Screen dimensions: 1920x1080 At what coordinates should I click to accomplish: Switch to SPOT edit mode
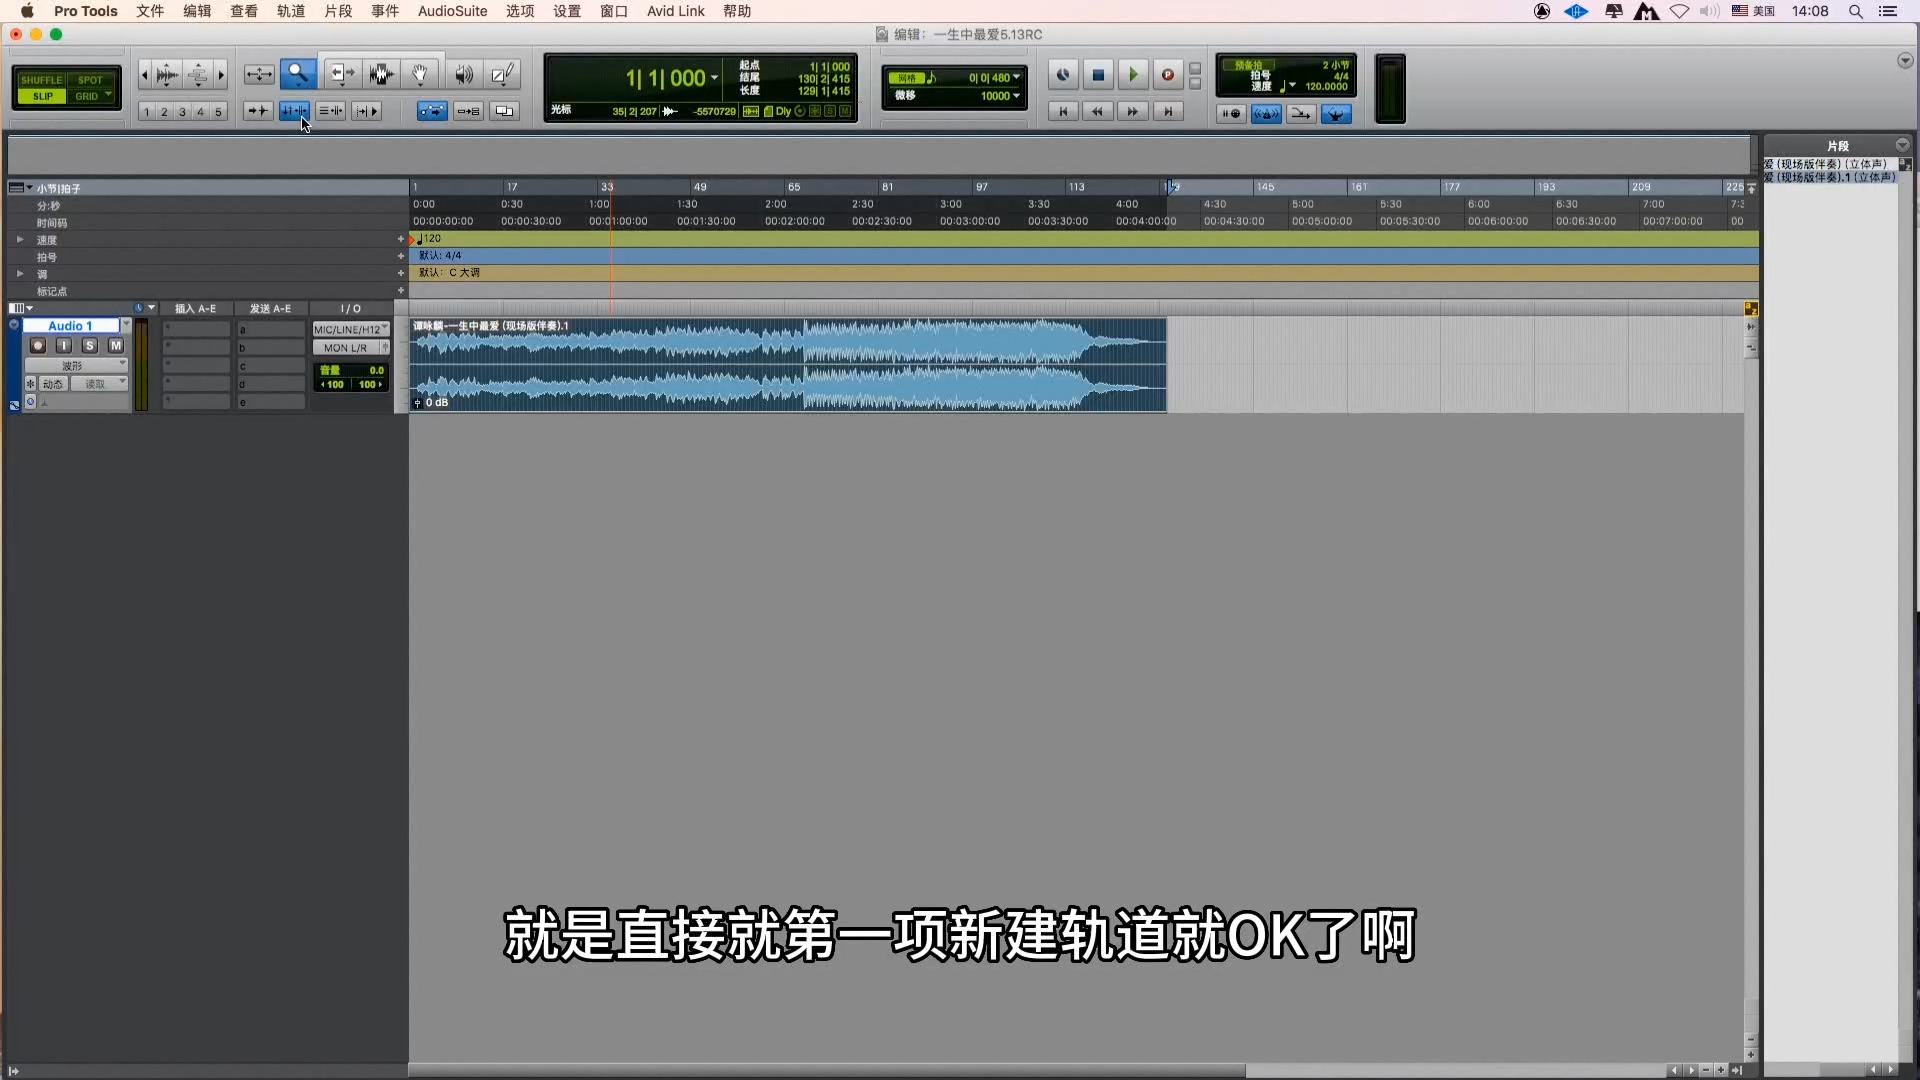coord(90,80)
